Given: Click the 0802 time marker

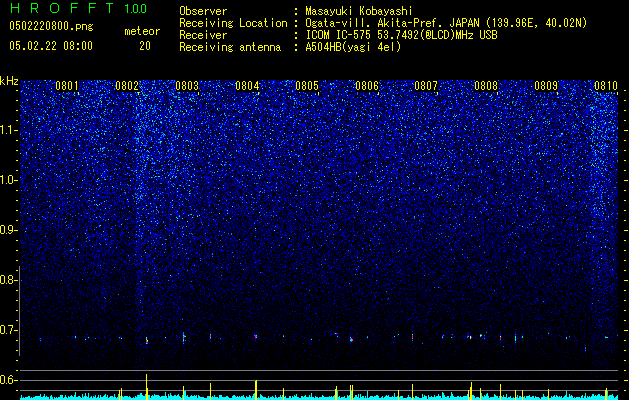Looking at the screenshot, I should pyautogui.click(x=127, y=86).
